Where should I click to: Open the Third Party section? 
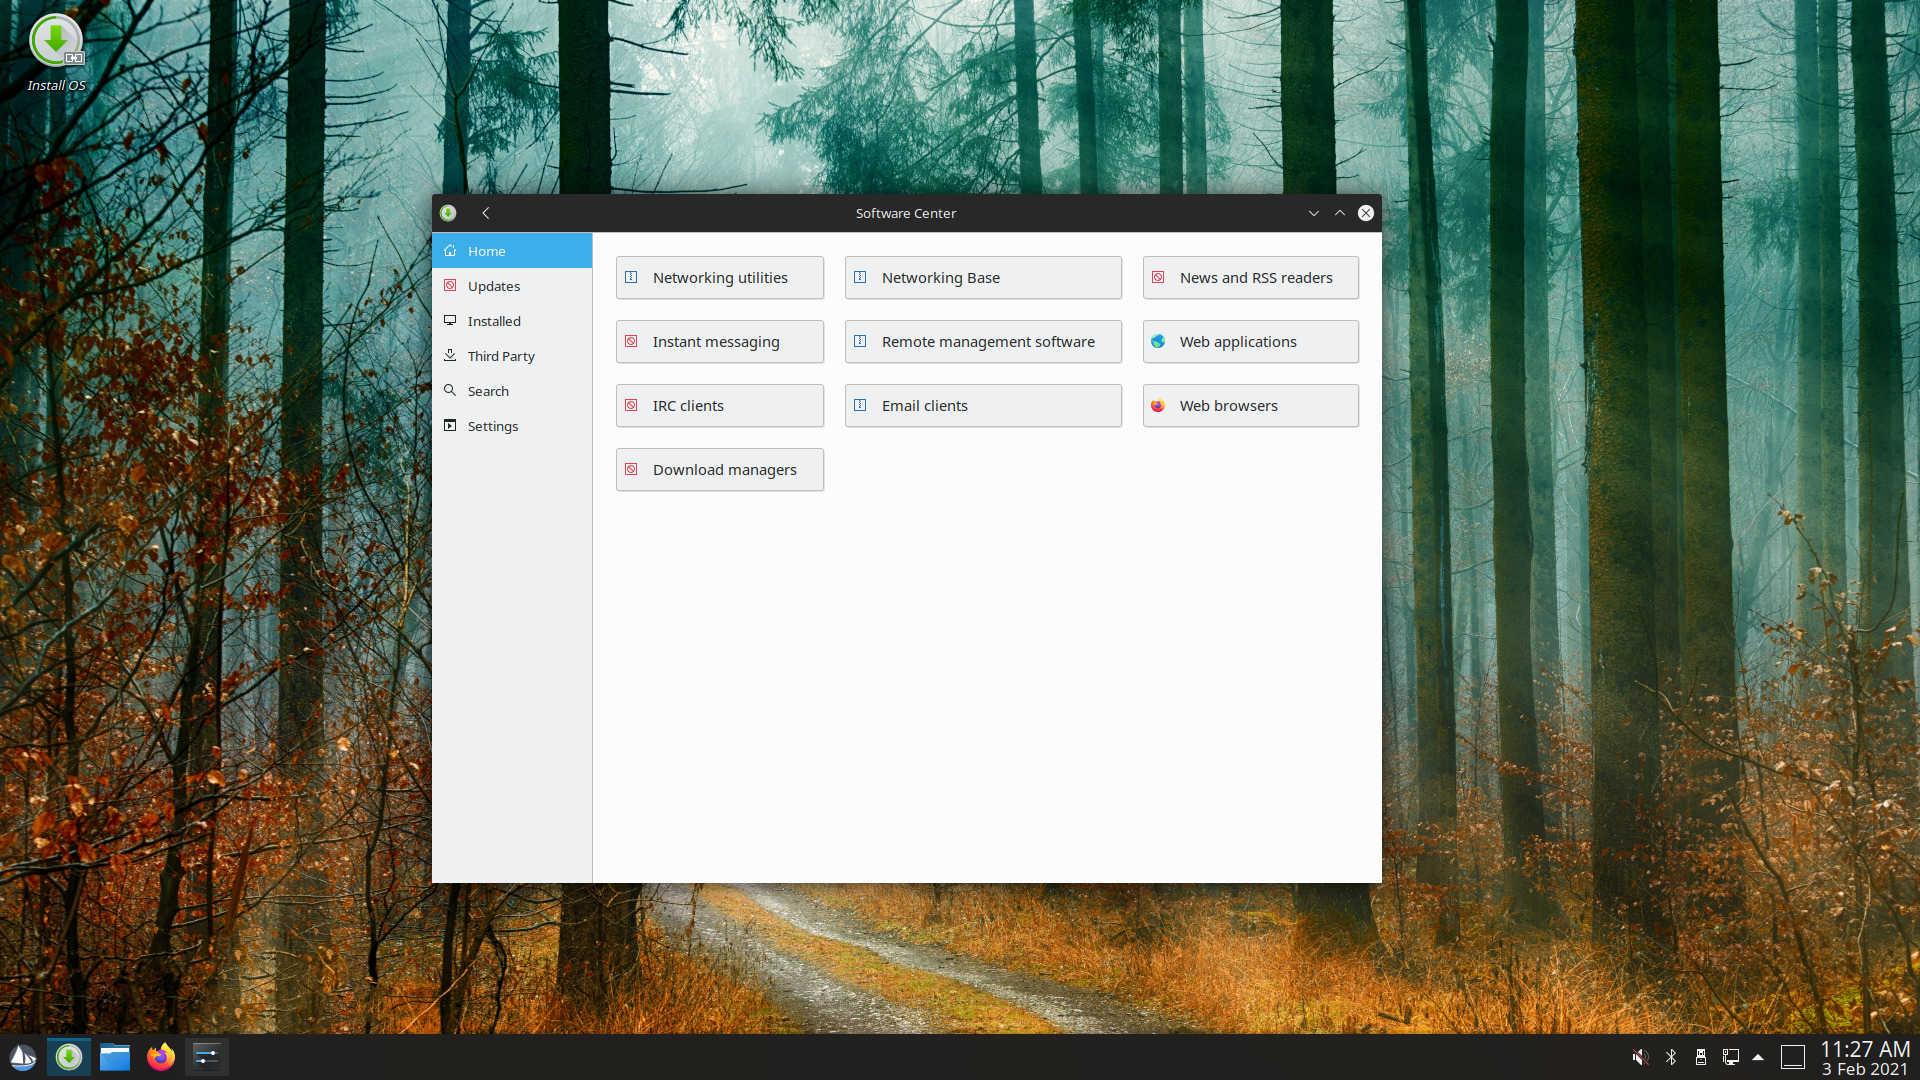(512, 356)
